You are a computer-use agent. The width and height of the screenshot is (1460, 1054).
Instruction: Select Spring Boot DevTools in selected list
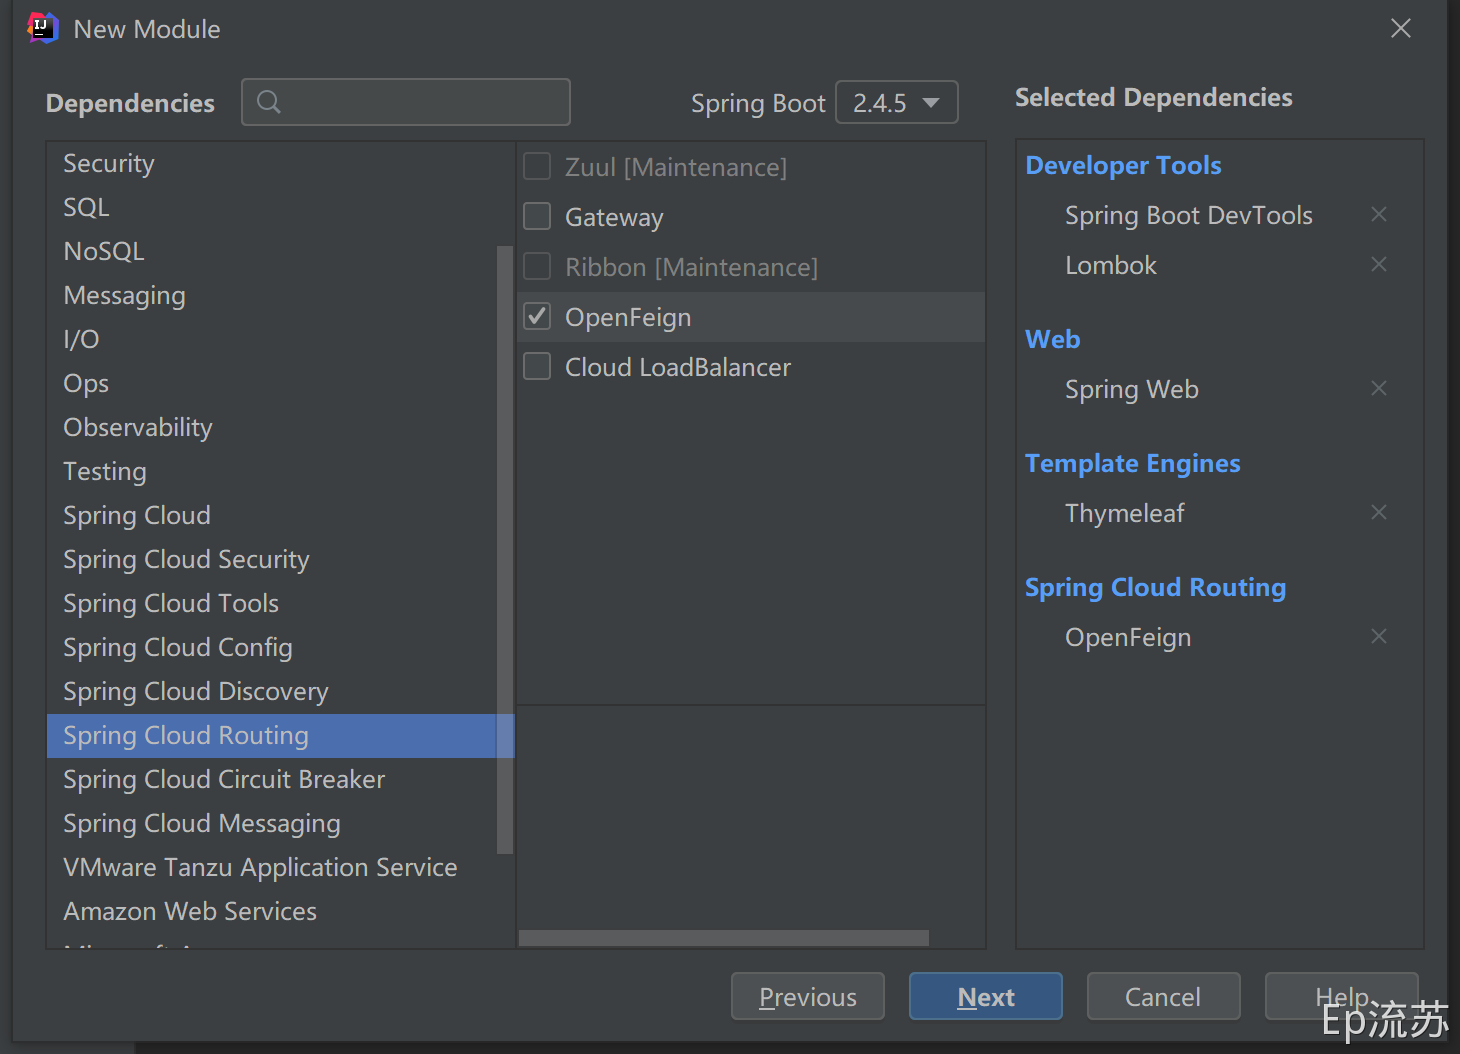[1189, 215]
